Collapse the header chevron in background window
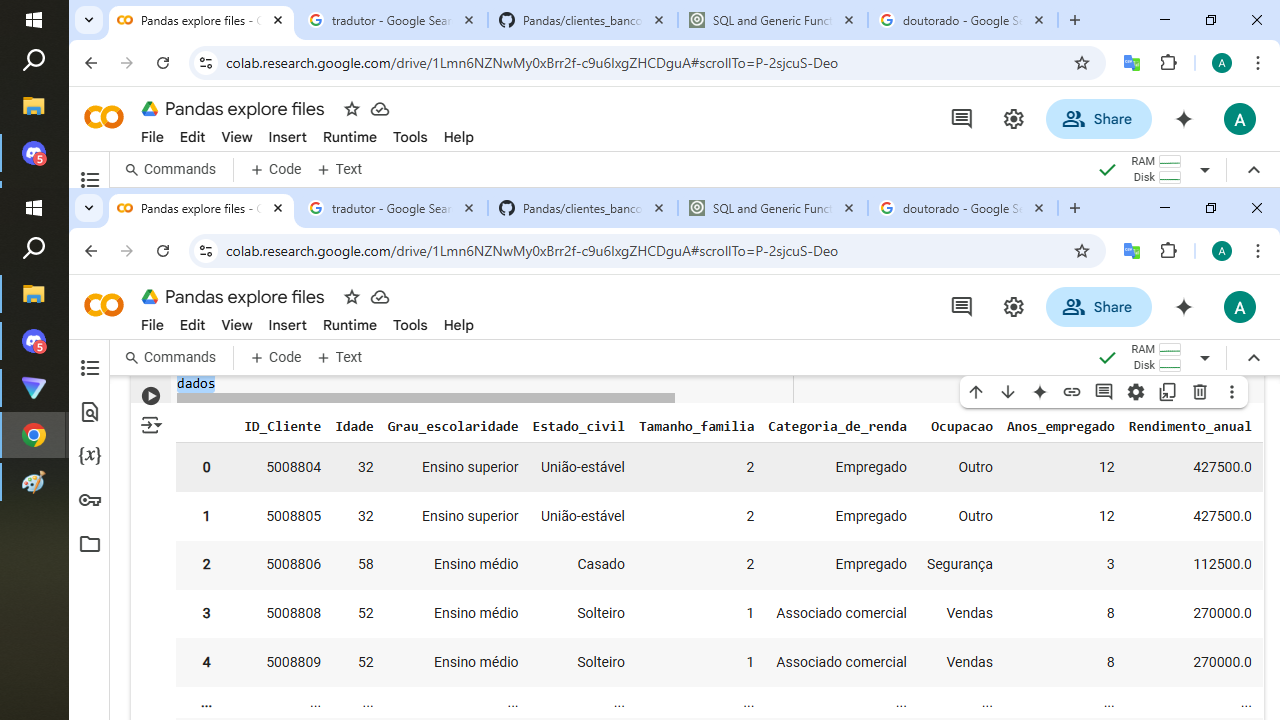The image size is (1280, 720). (1254, 170)
